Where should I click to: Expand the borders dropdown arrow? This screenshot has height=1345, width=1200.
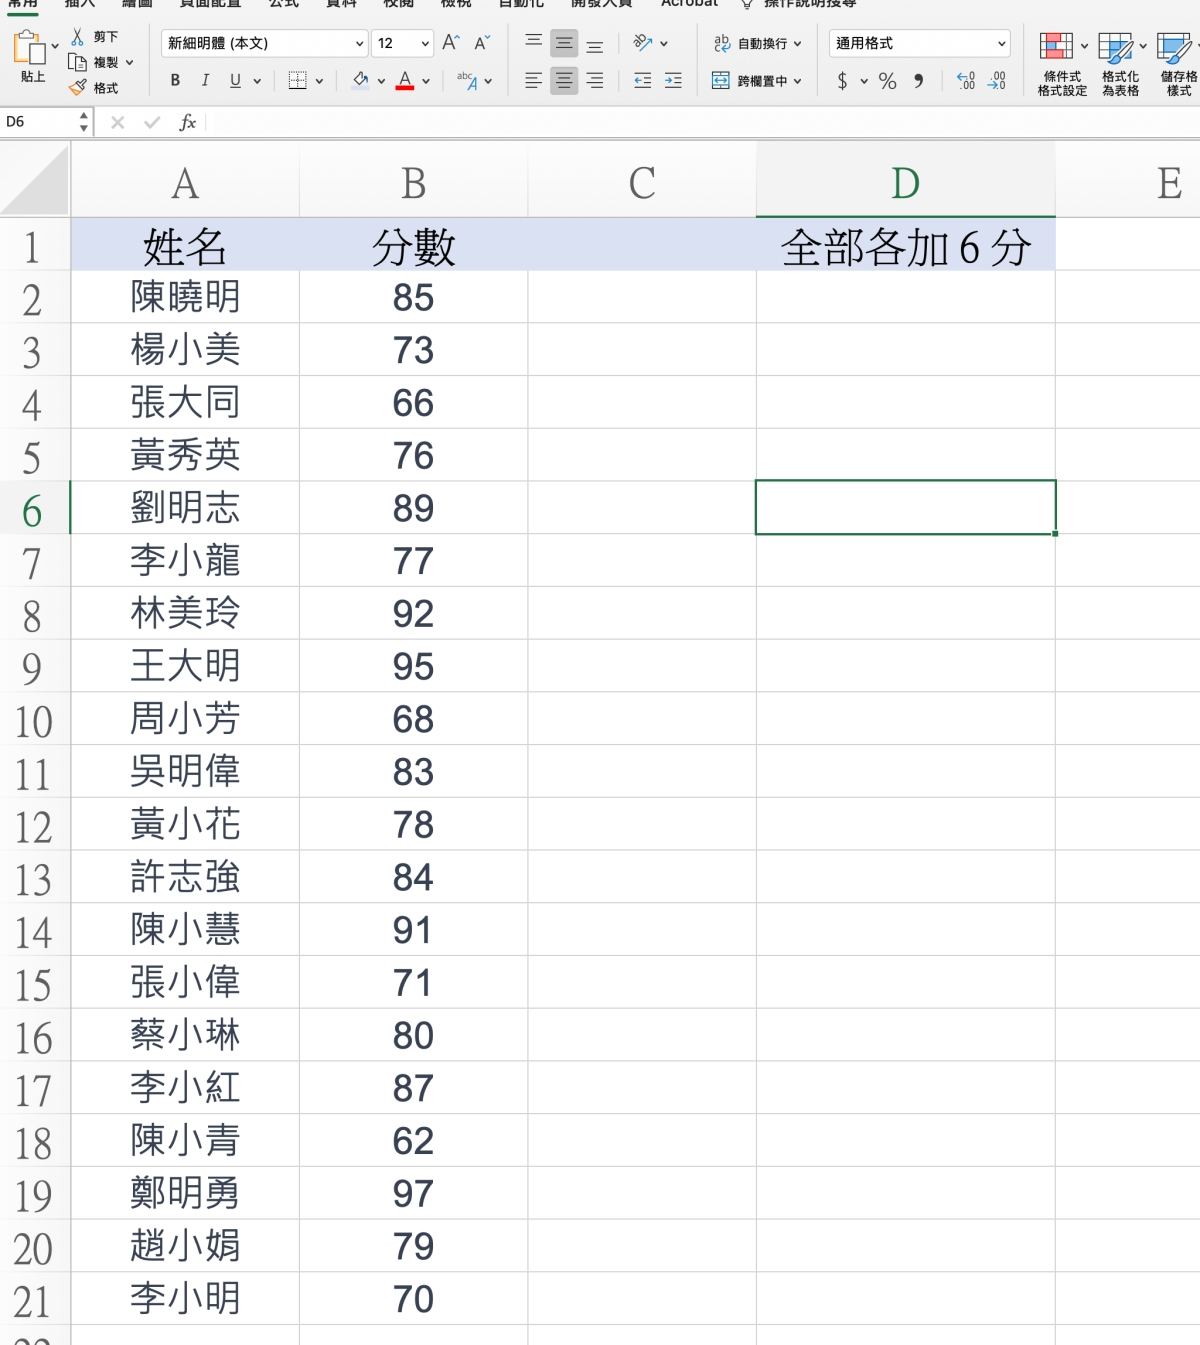[319, 81]
